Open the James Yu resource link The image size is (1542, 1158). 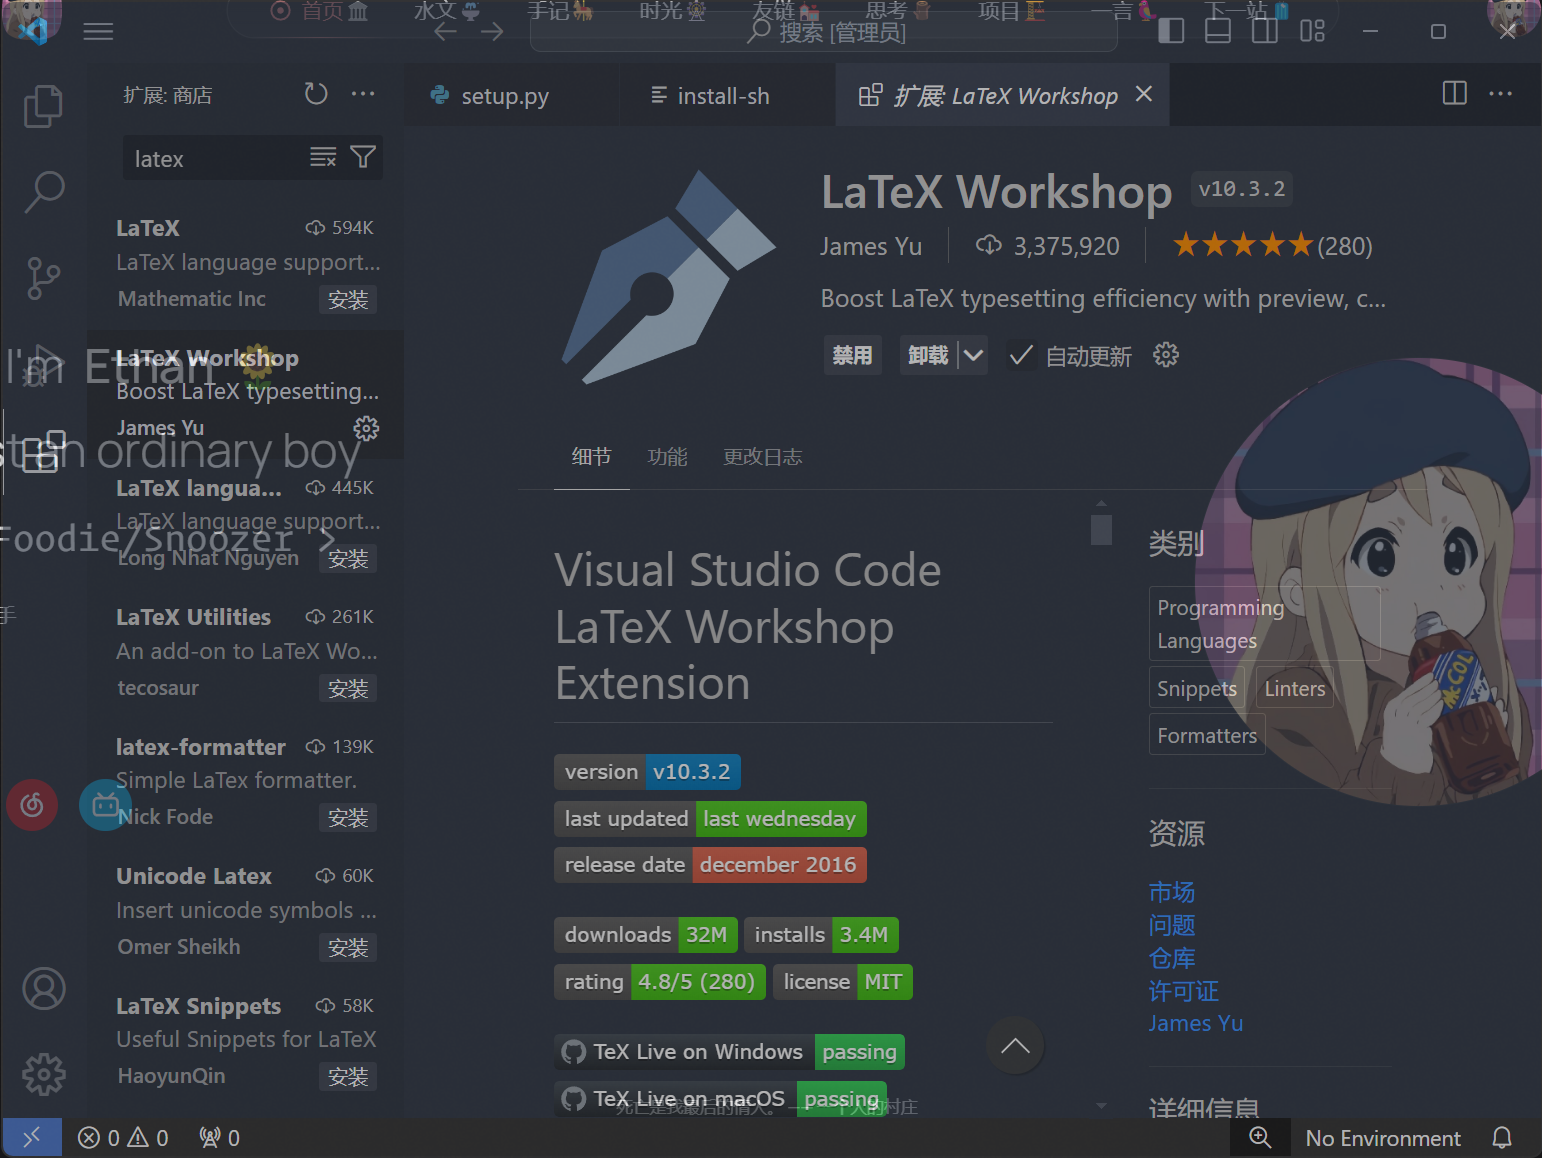point(1195,1024)
